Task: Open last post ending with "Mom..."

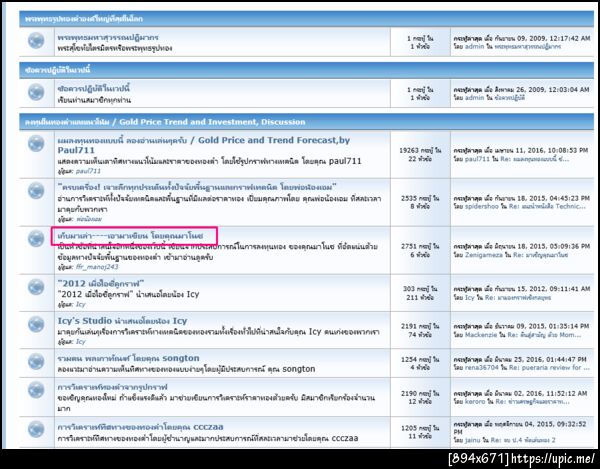Action: tap(544, 335)
